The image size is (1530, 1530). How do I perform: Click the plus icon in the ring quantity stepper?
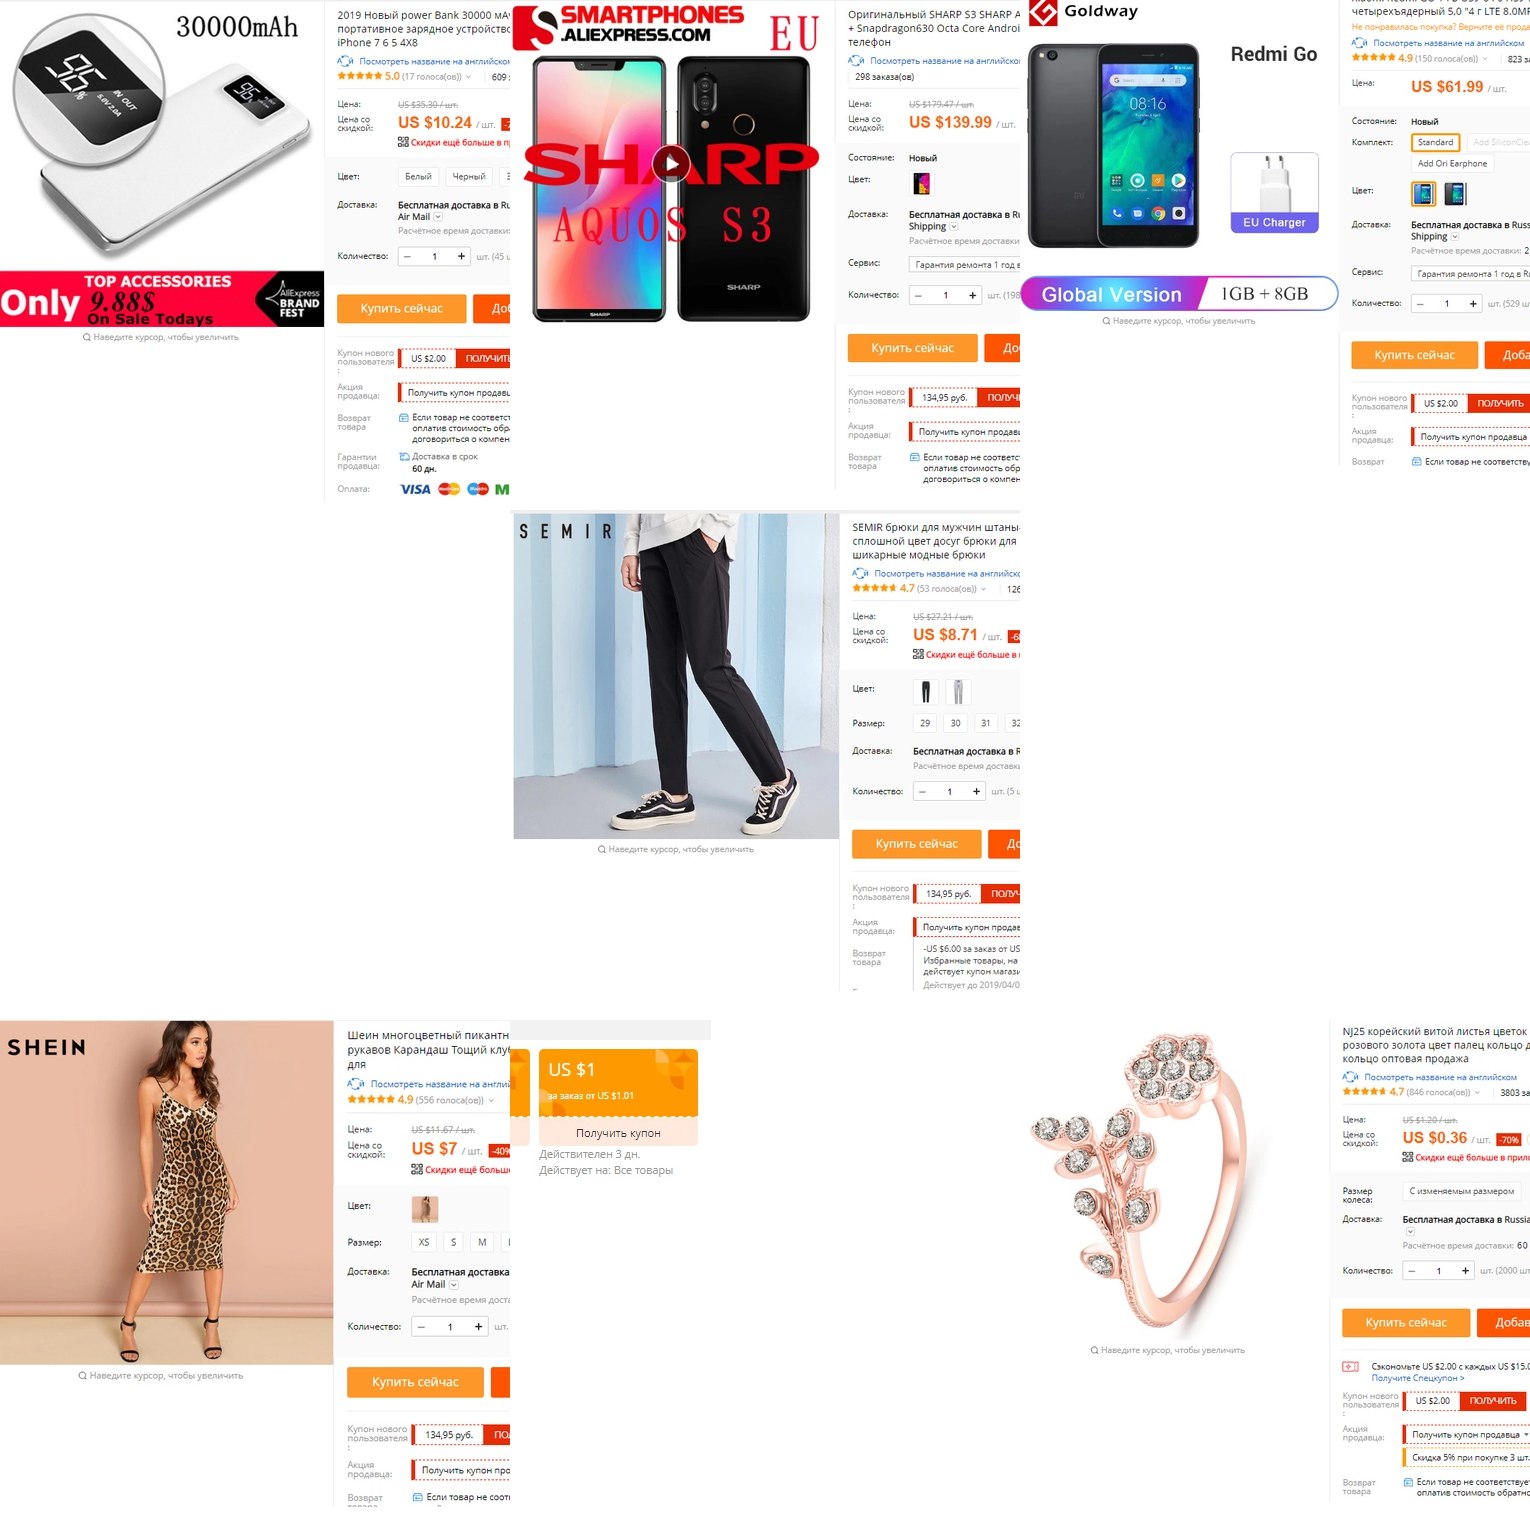pyautogui.click(x=1465, y=1271)
